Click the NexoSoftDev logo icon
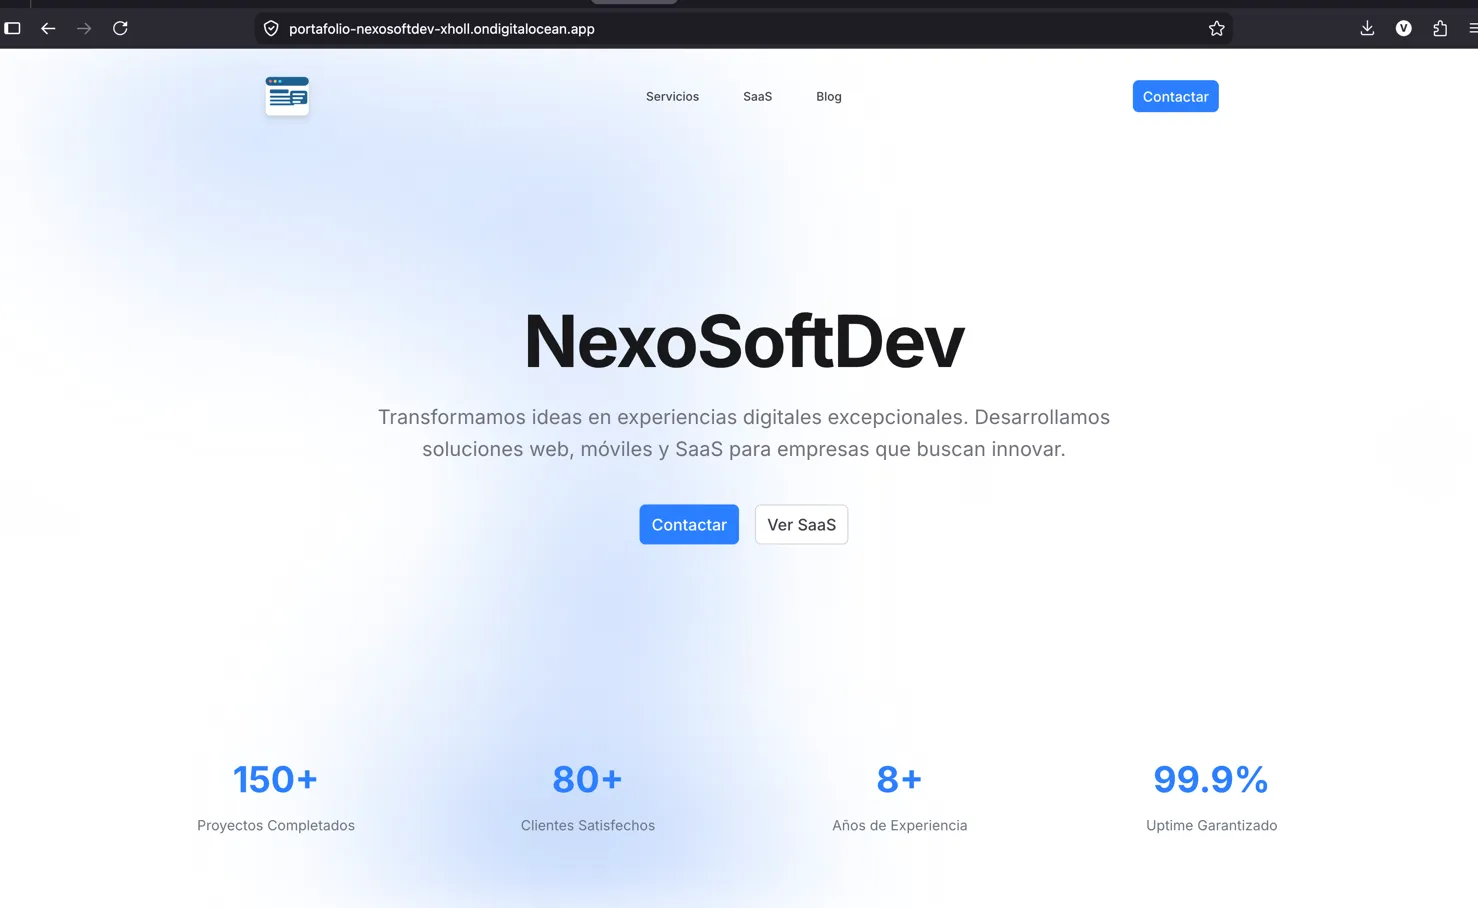 coord(287,96)
